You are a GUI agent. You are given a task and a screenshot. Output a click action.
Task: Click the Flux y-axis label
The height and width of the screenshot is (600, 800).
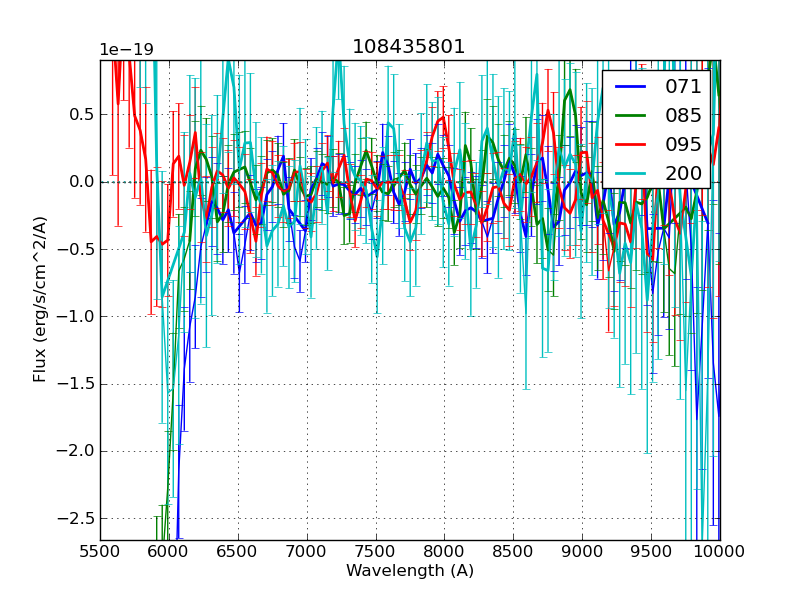pyautogui.click(x=40, y=299)
